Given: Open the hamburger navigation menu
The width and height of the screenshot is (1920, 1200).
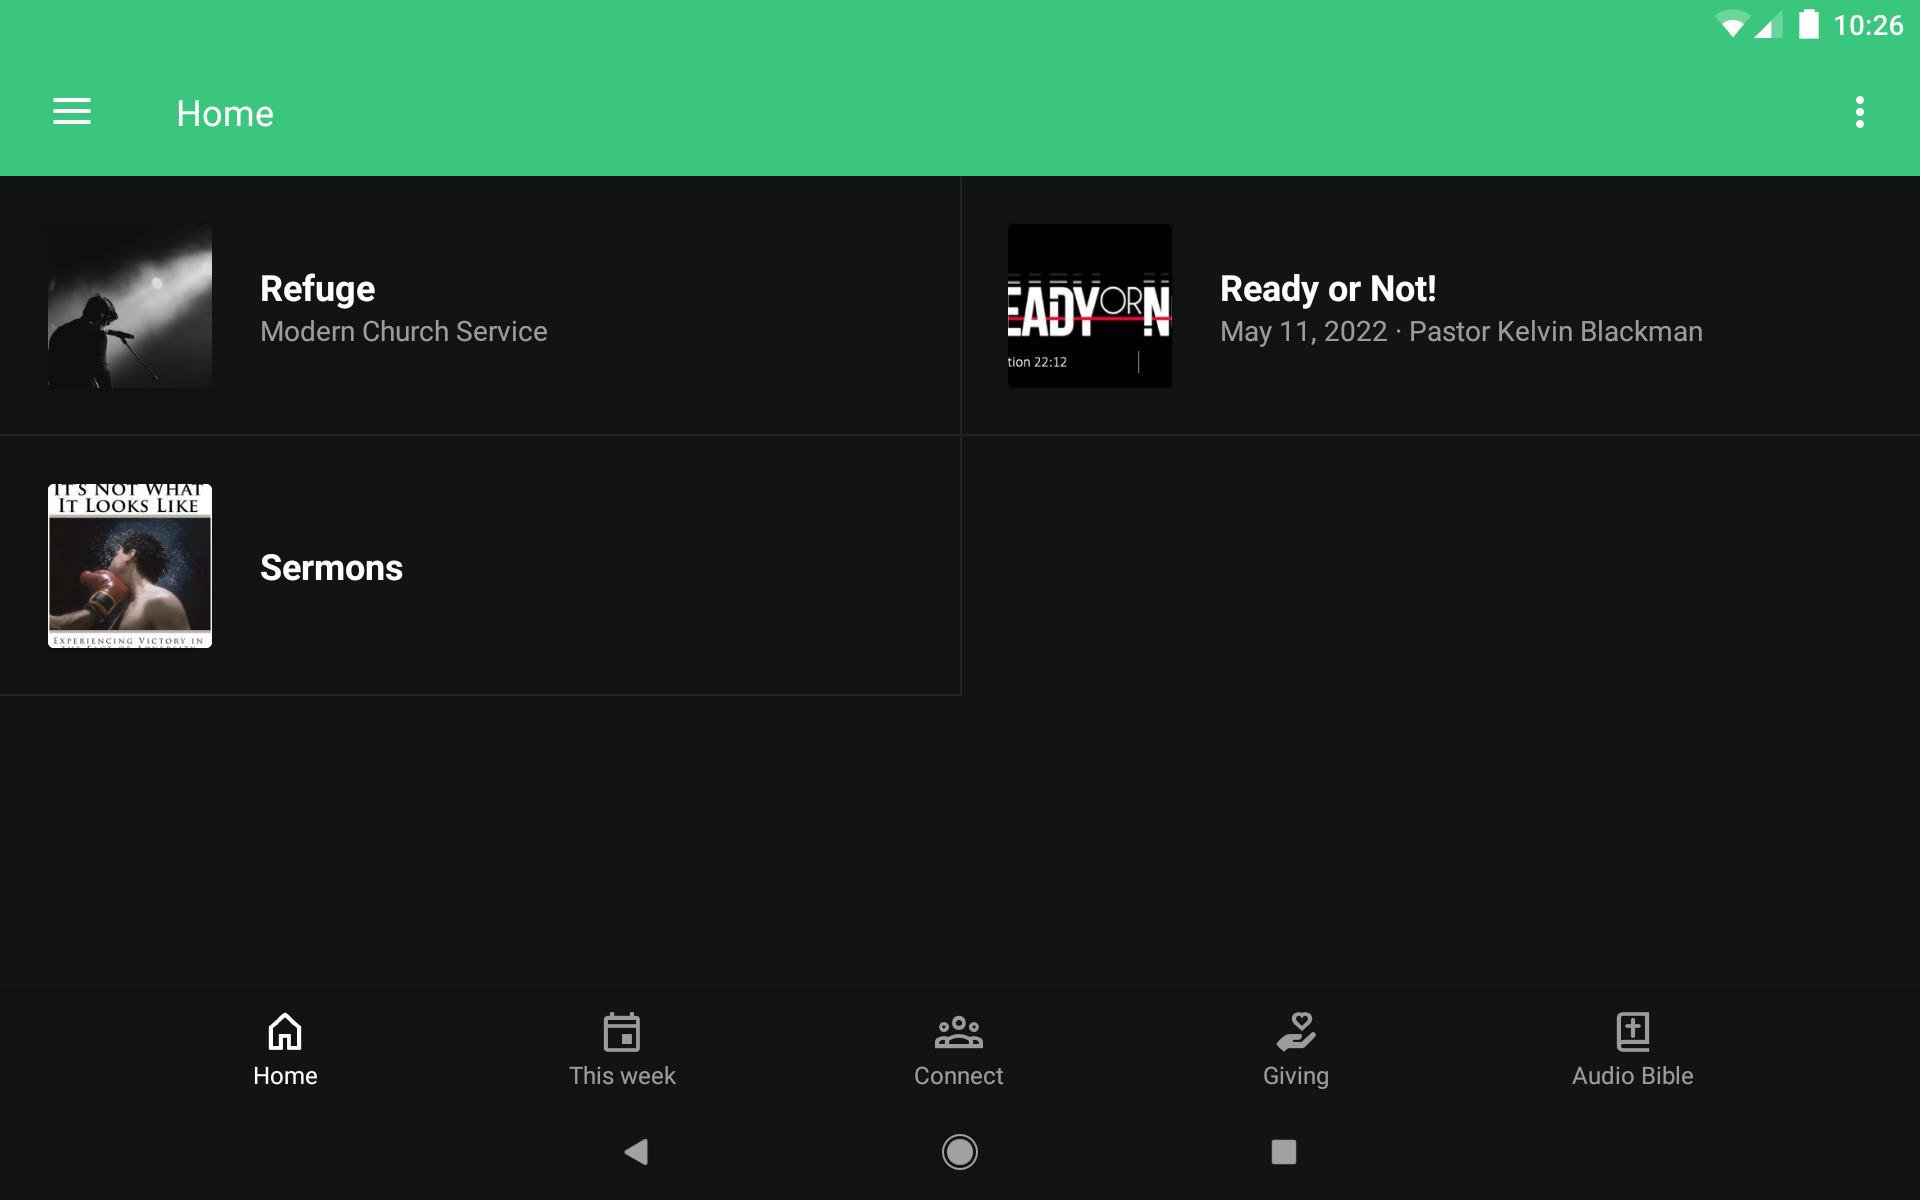Looking at the screenshot, I should [72, 112].
